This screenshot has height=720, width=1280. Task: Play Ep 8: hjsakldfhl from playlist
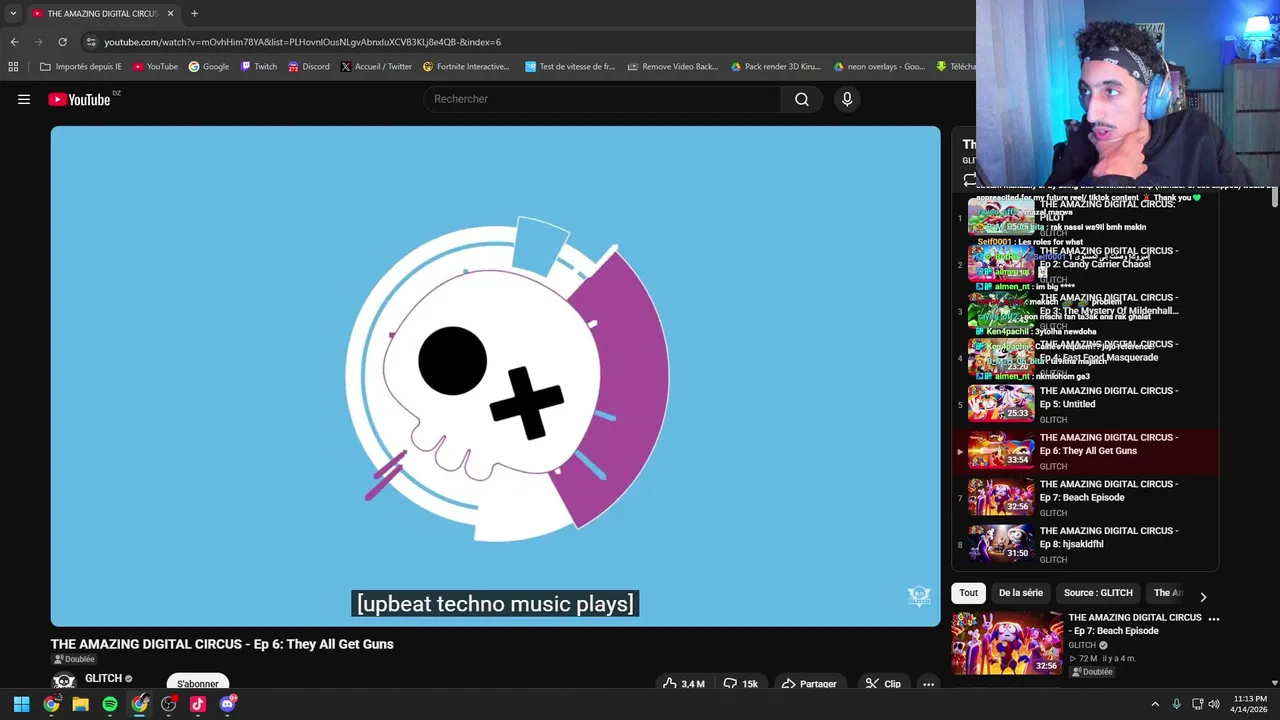coord(1085,544)
